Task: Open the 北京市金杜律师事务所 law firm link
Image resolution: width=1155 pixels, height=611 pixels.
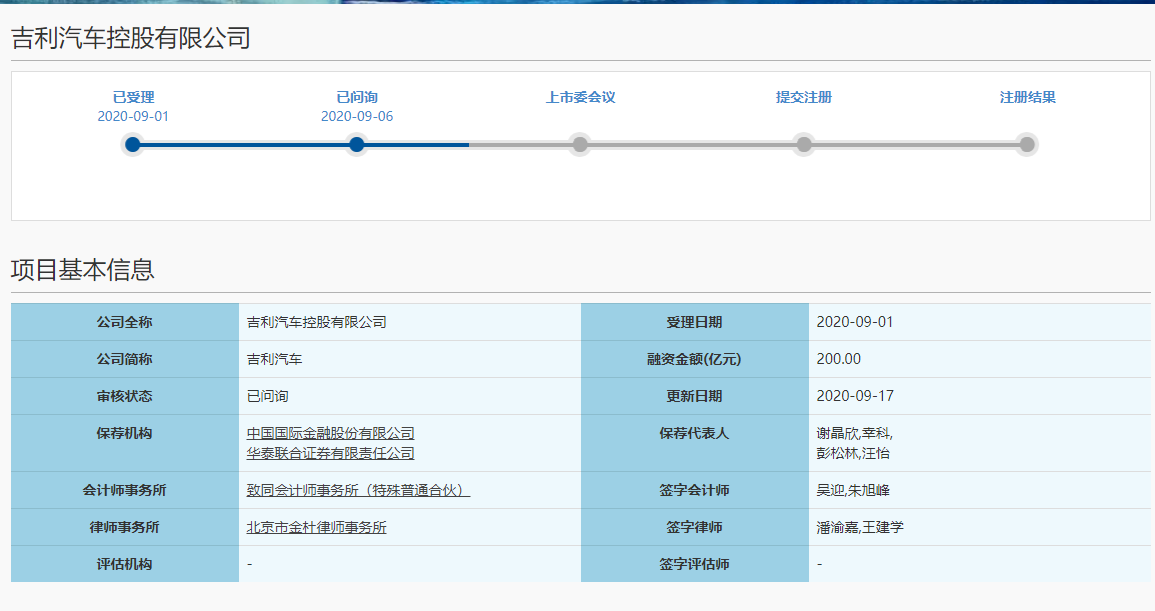Action: click(x=316, y=527)
